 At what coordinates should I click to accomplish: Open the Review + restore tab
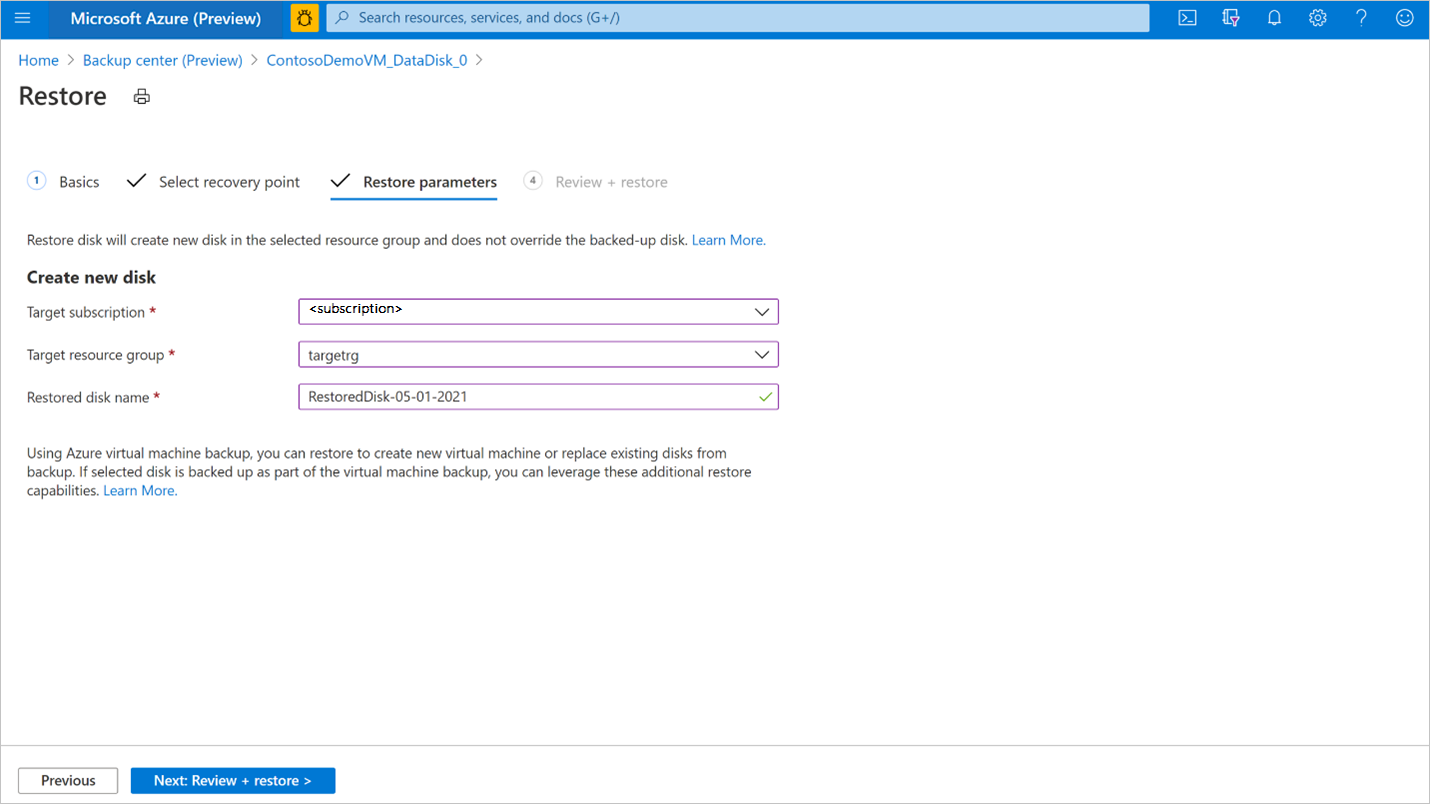596,182
